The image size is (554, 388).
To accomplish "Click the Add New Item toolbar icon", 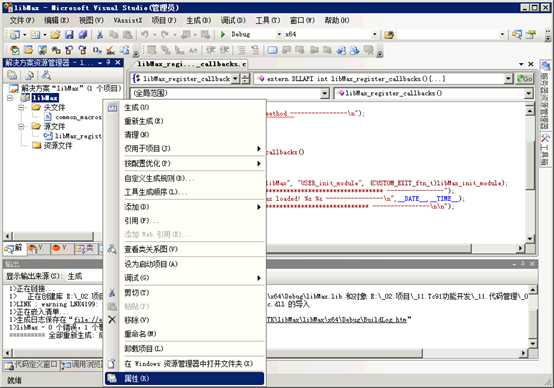I will 35,34.
